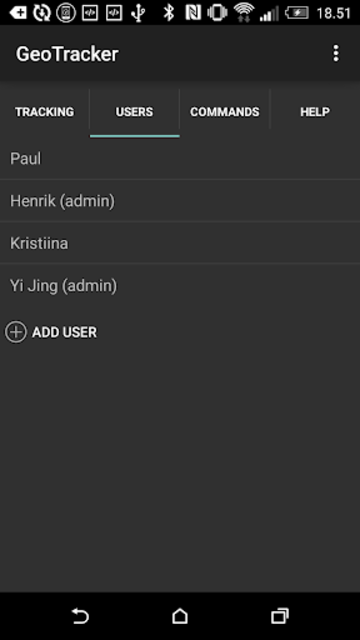
Task: Switch to the Tracking tab
Action: pyautogui.click(x=44, y=112)
